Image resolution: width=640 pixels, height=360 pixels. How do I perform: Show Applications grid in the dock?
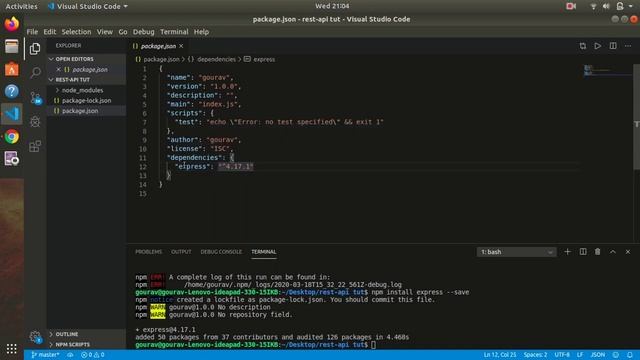(x=11, y=348)
